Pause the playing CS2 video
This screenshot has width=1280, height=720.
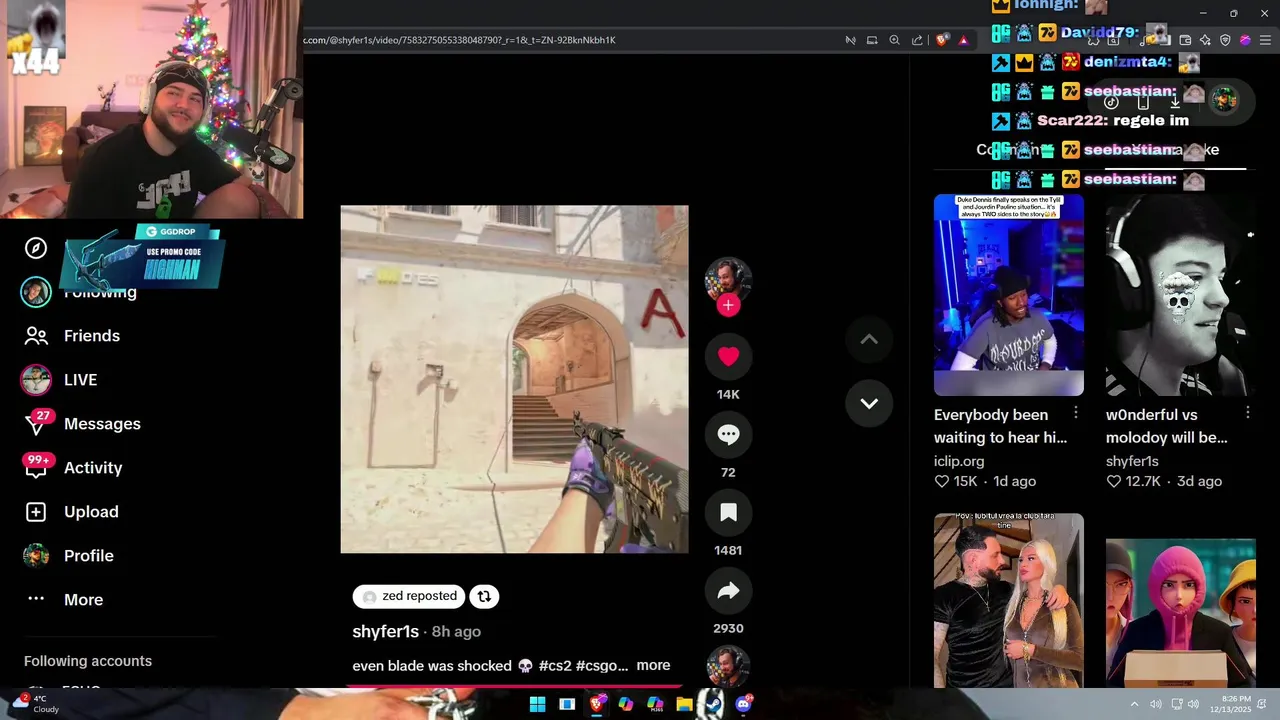click(514, 379)
